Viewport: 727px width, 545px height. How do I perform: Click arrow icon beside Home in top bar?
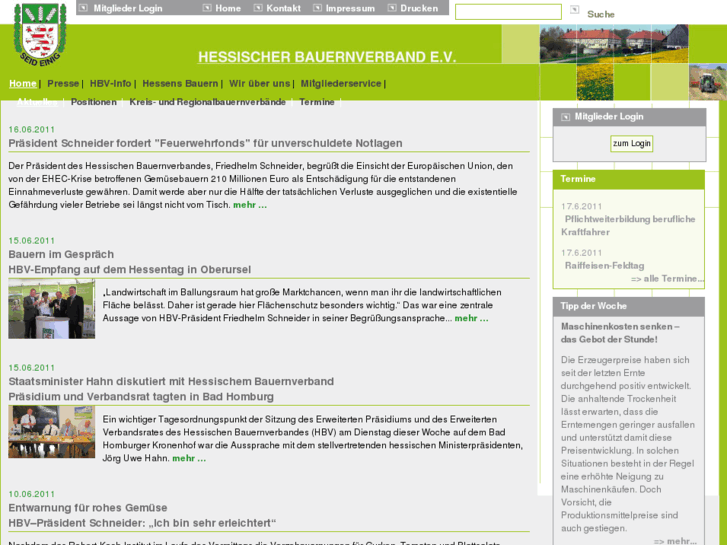[207, 8]
